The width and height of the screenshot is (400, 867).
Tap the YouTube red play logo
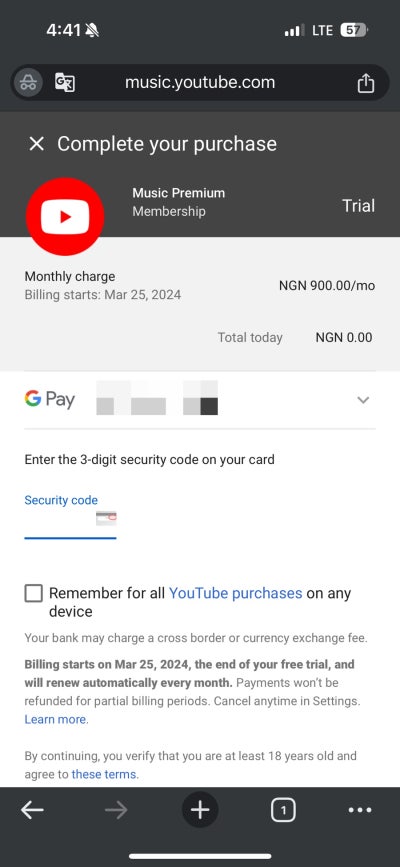[x=65, y=217]
